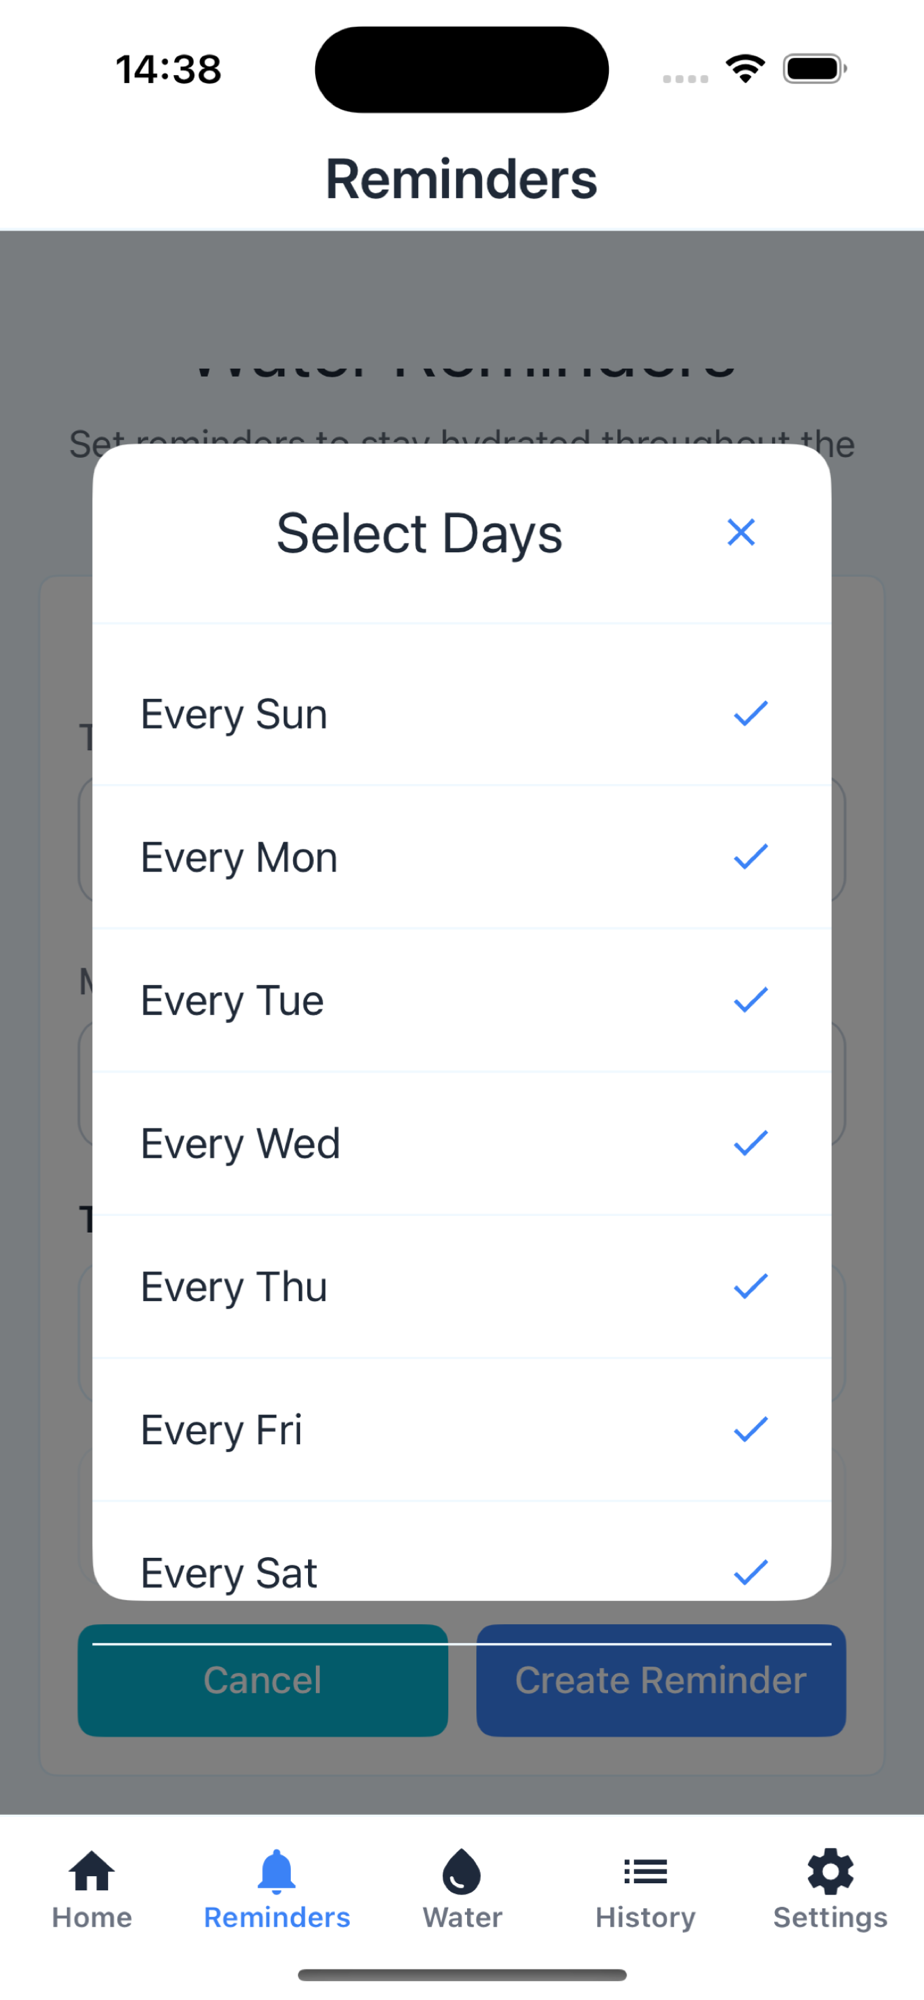Close the Select Days dialog
The width and height of the screenshot is (924, 2000).
pos(741,532)
